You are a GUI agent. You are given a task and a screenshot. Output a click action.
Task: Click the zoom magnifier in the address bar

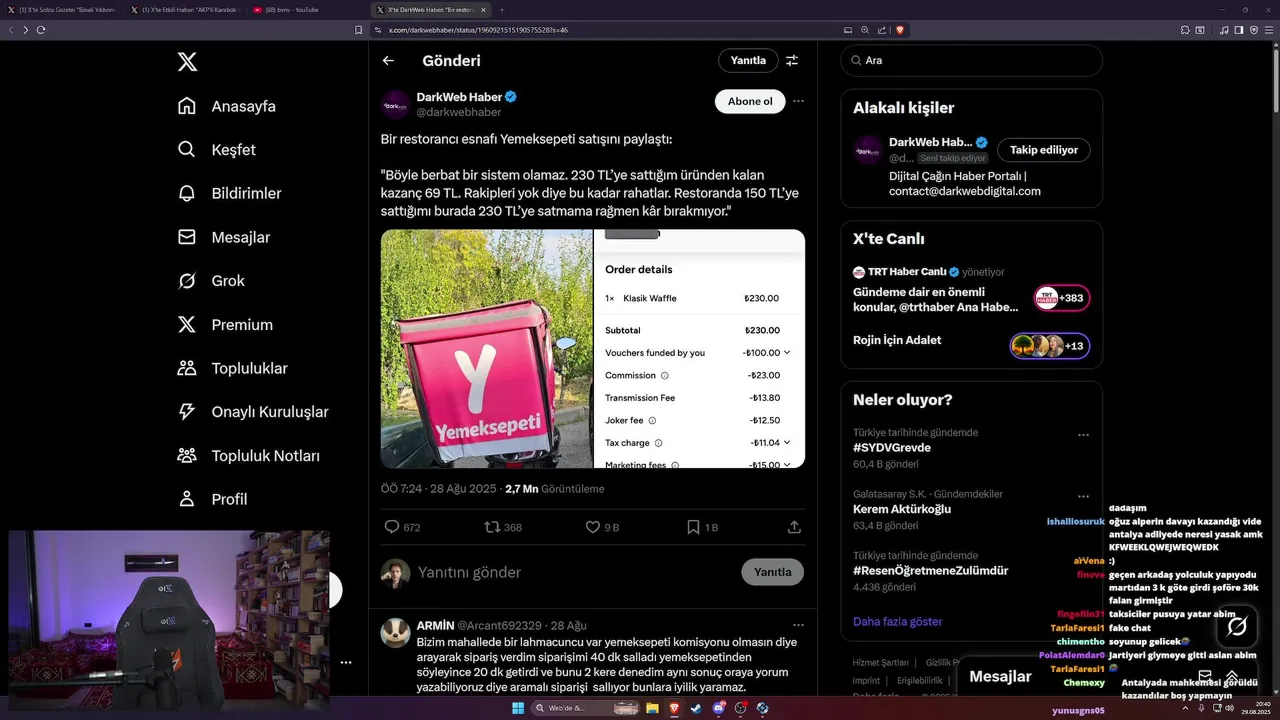coord(865,30)
